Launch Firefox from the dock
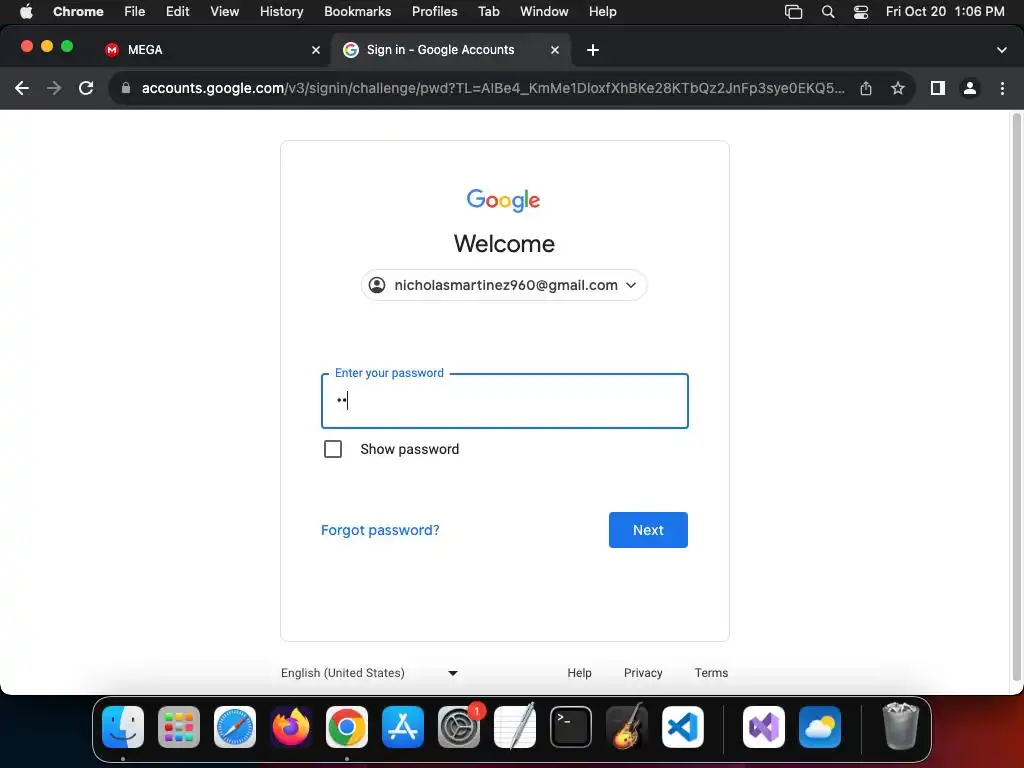The image size is (1024, 768). pos(291,726)
